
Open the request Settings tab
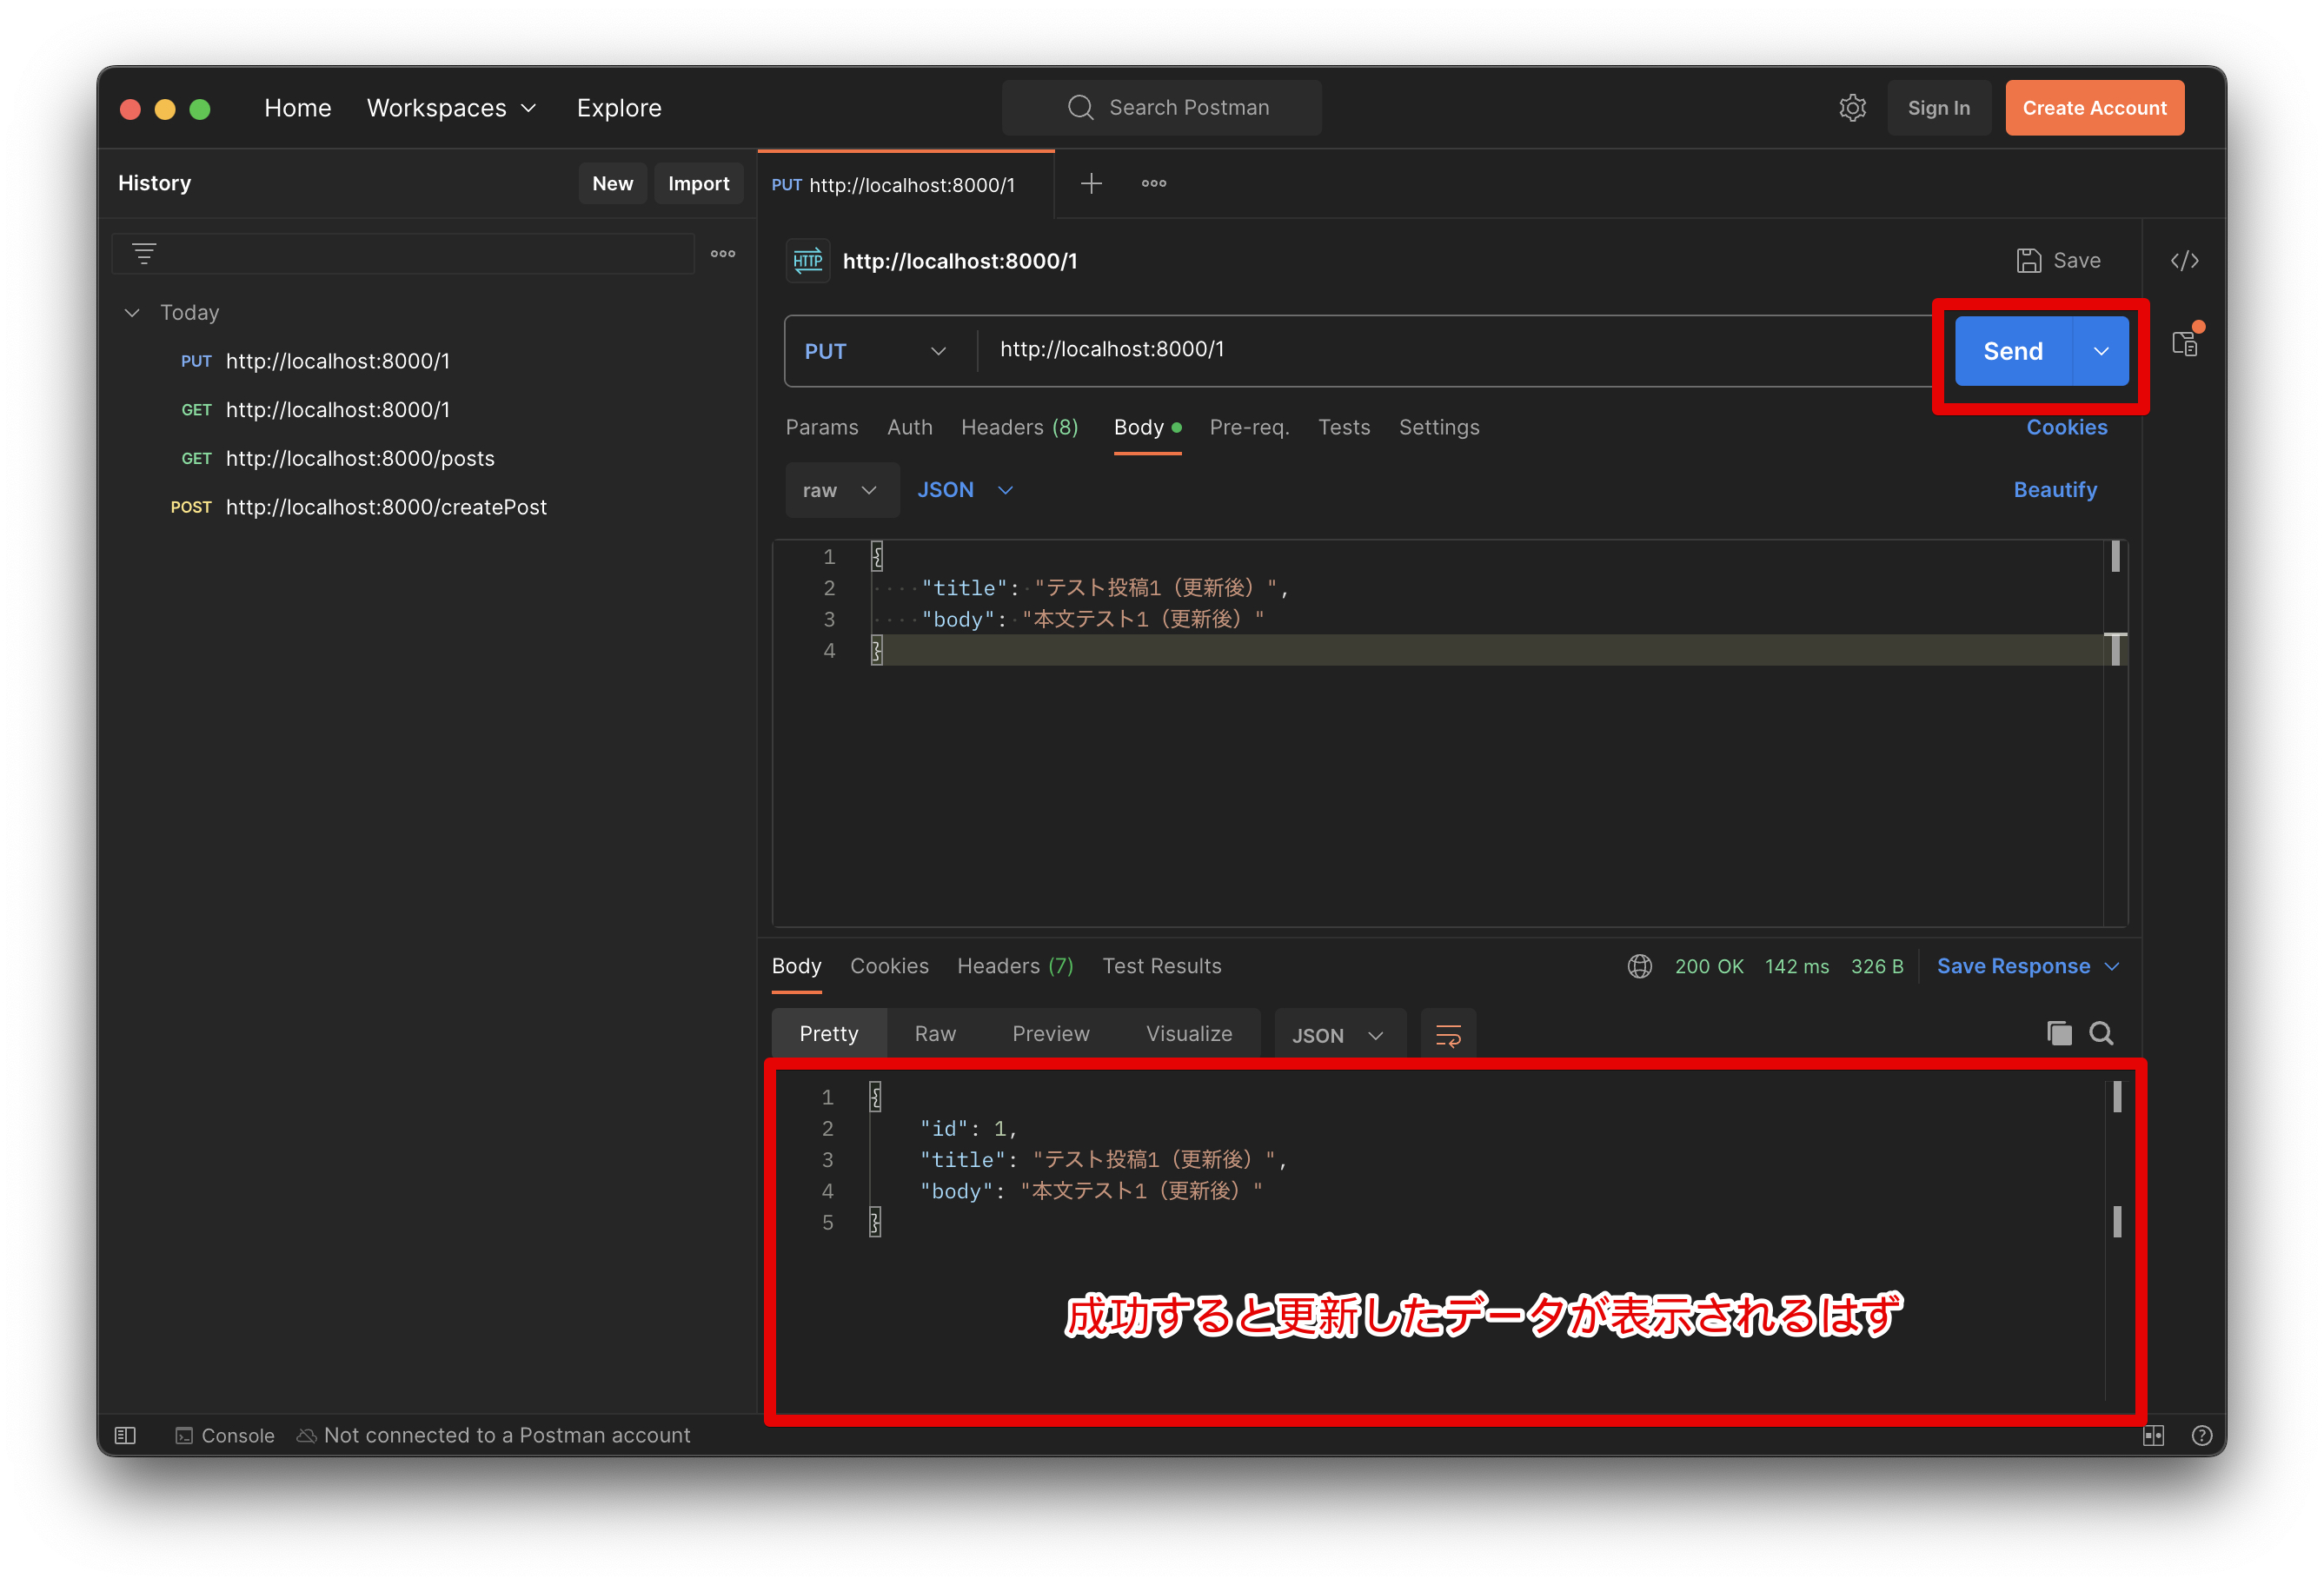1438,427
